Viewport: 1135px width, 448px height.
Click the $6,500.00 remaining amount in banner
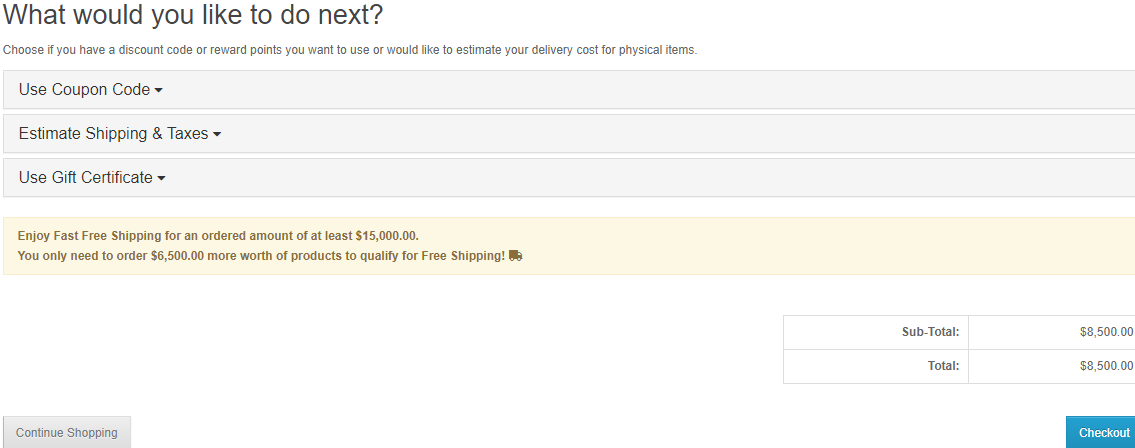[177, 255]
